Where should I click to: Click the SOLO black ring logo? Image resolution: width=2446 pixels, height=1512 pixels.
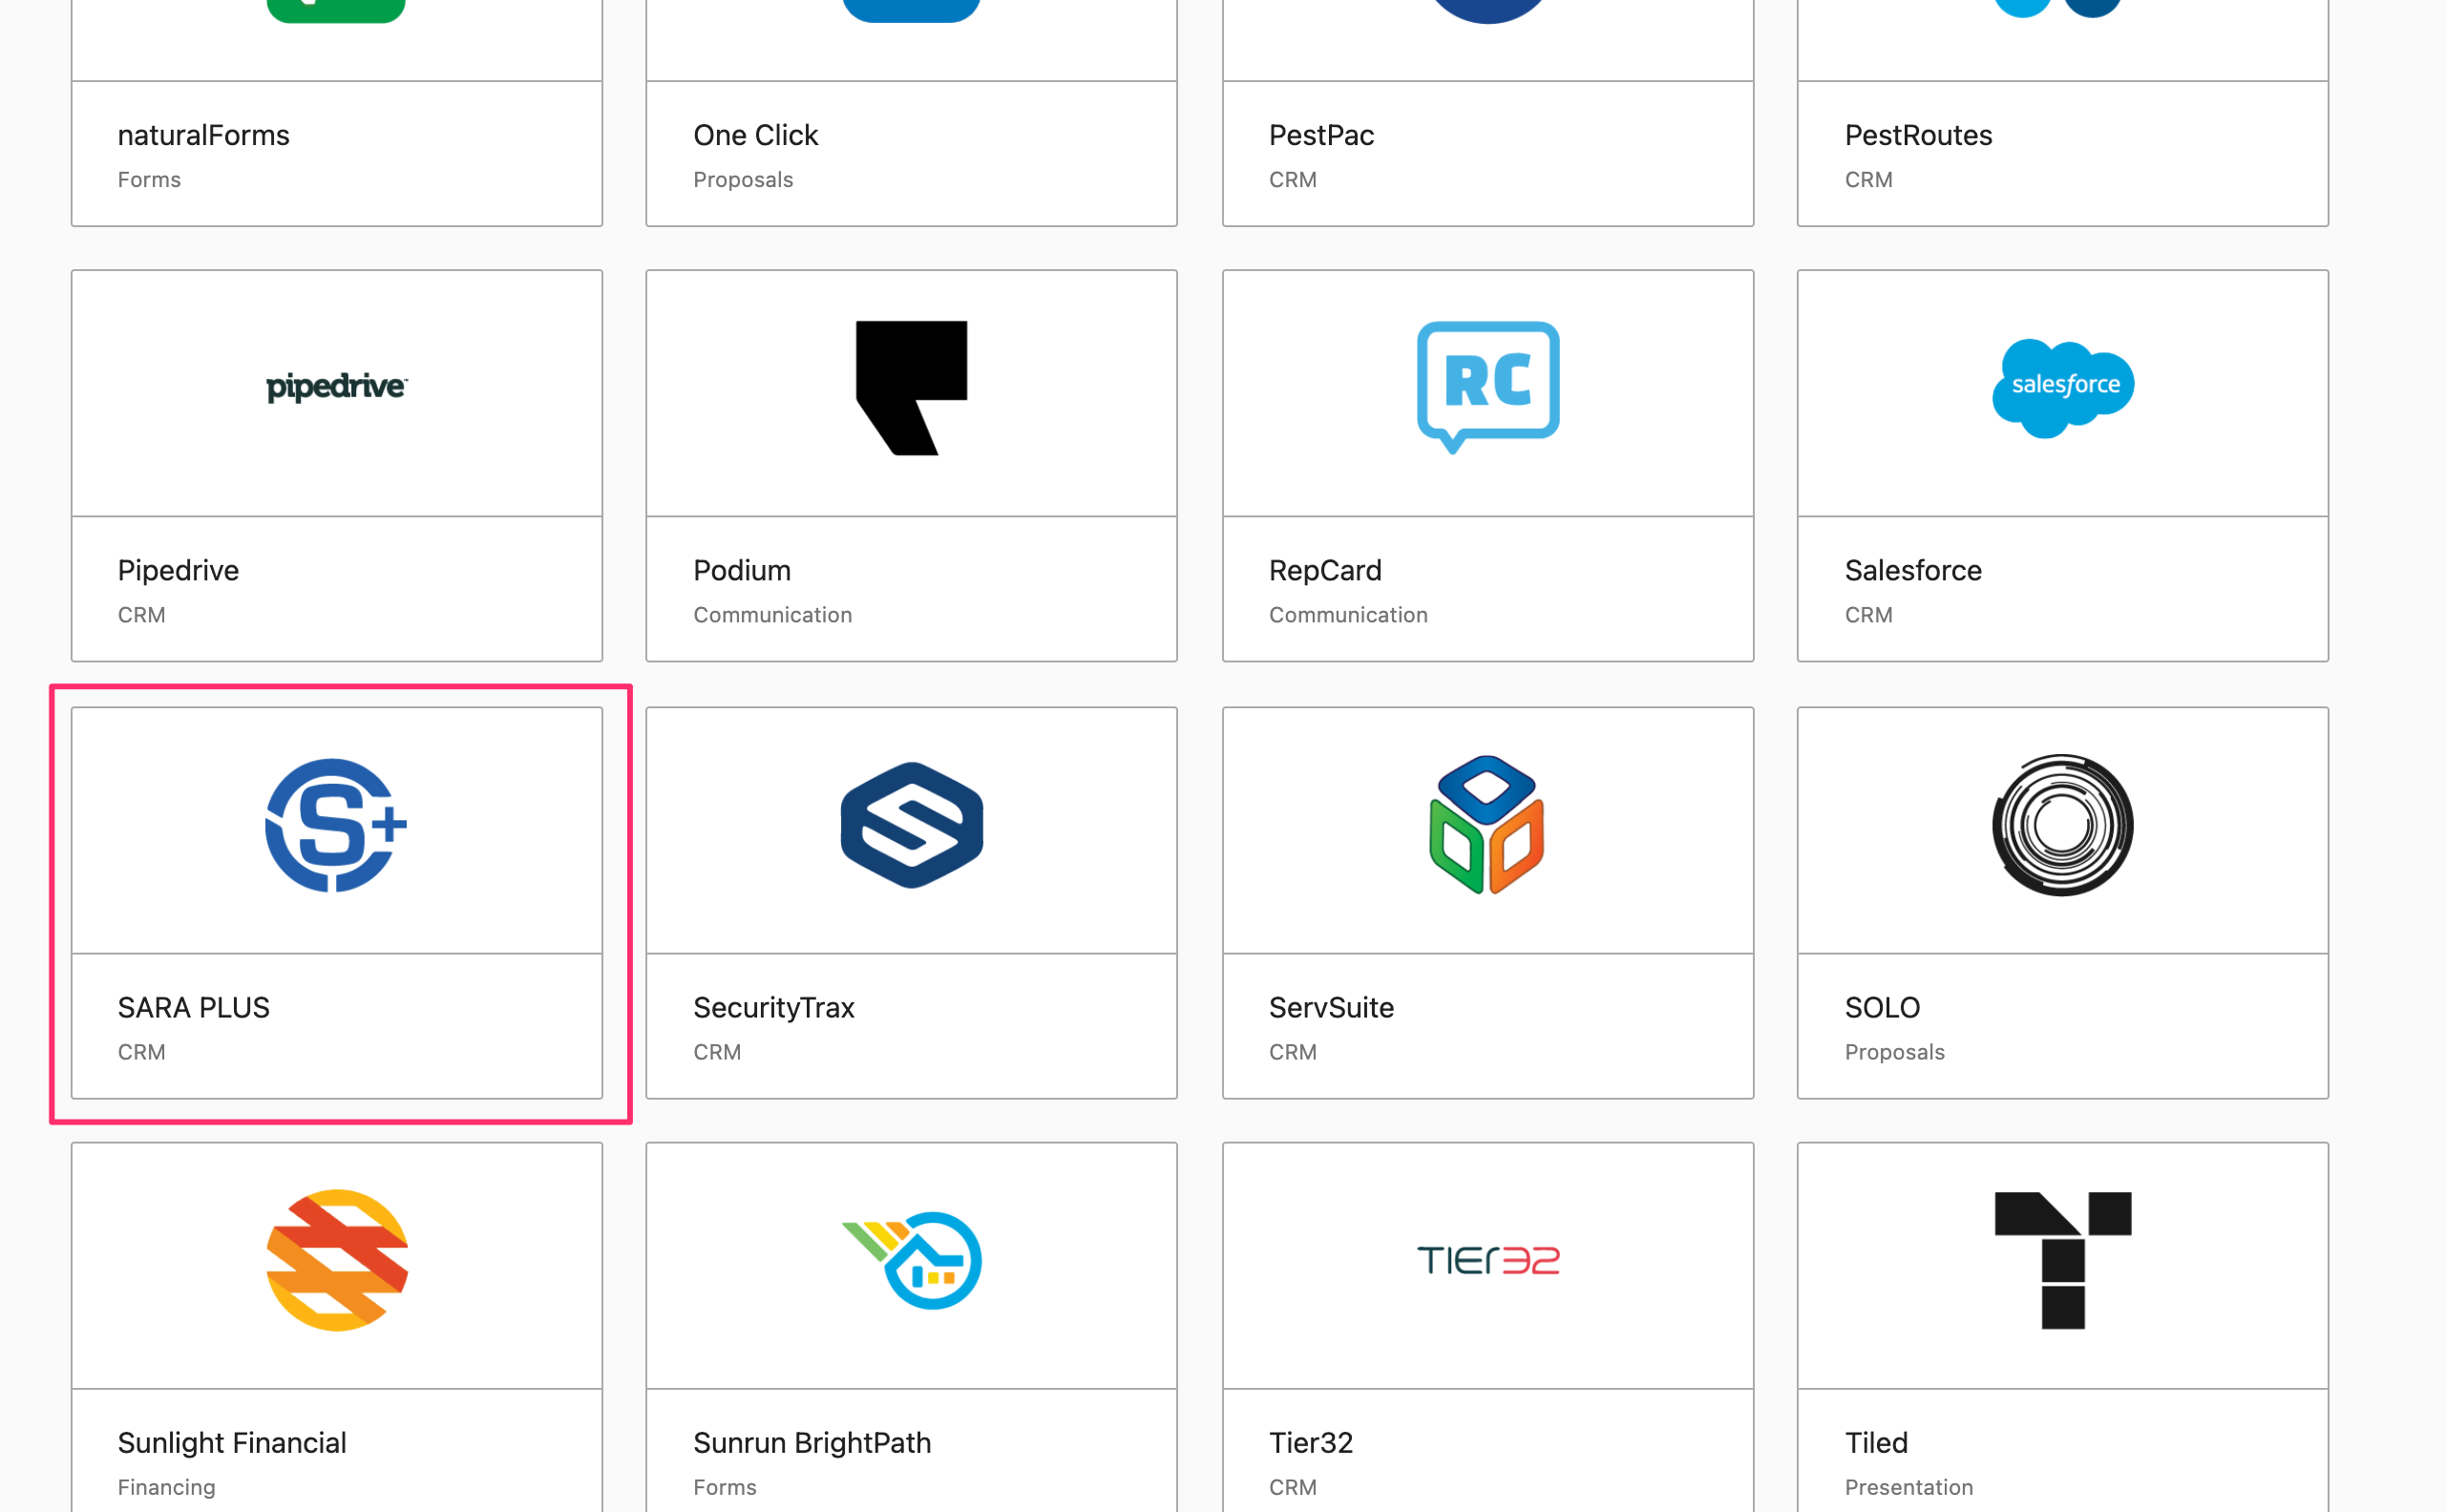[2063, 825]
